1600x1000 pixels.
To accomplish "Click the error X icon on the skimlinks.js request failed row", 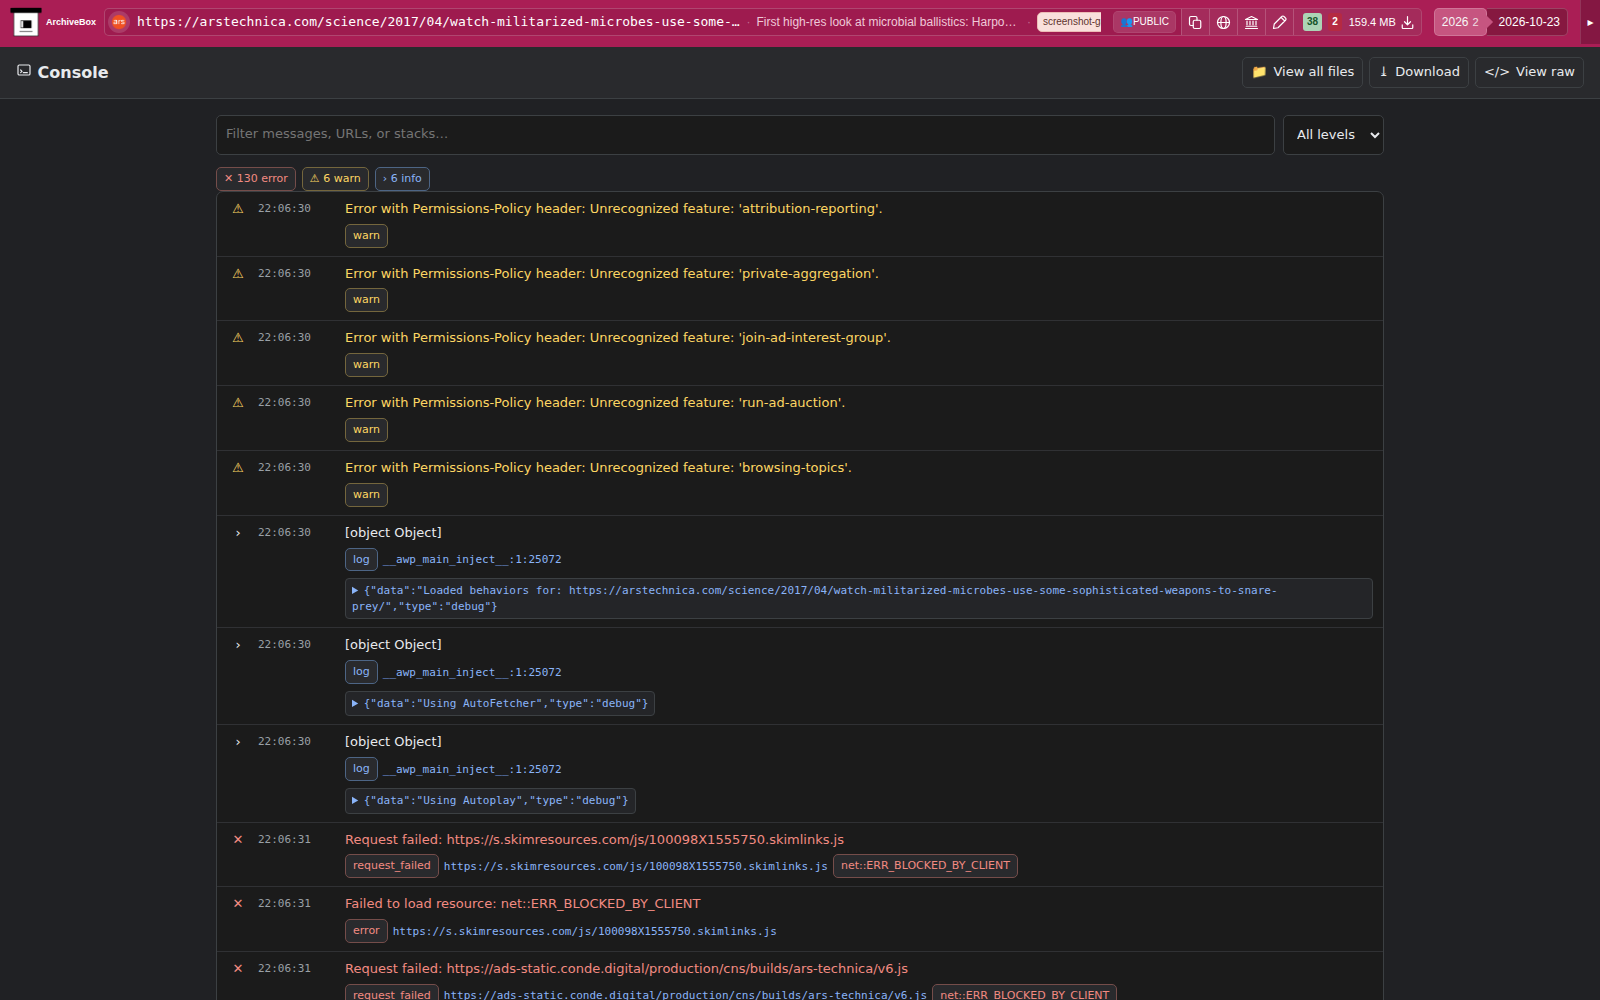I will click(x=238, y=840).
